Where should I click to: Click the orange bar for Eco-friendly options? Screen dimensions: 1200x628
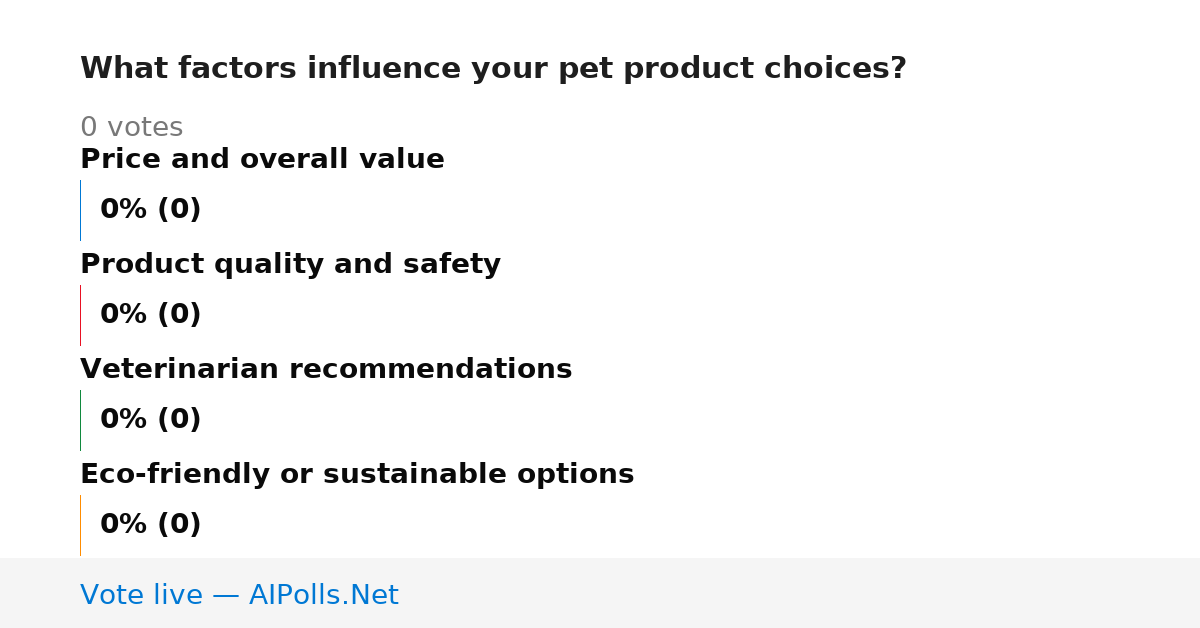point(80,525)
